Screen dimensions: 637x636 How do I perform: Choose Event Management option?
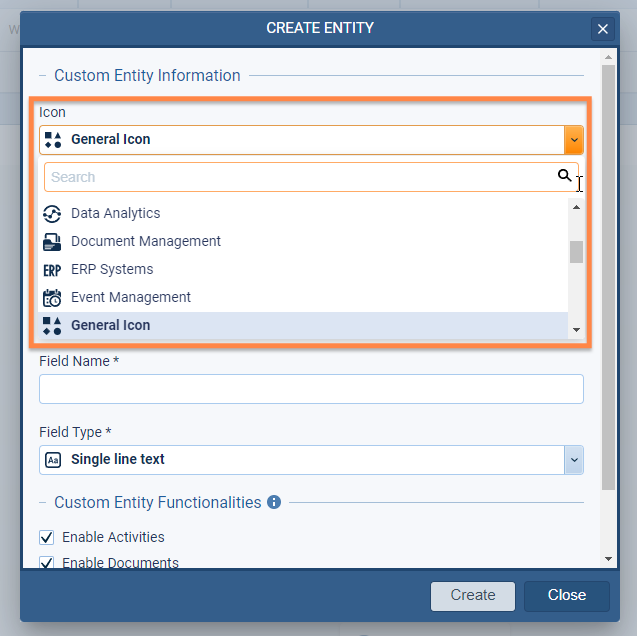[131, 297]
